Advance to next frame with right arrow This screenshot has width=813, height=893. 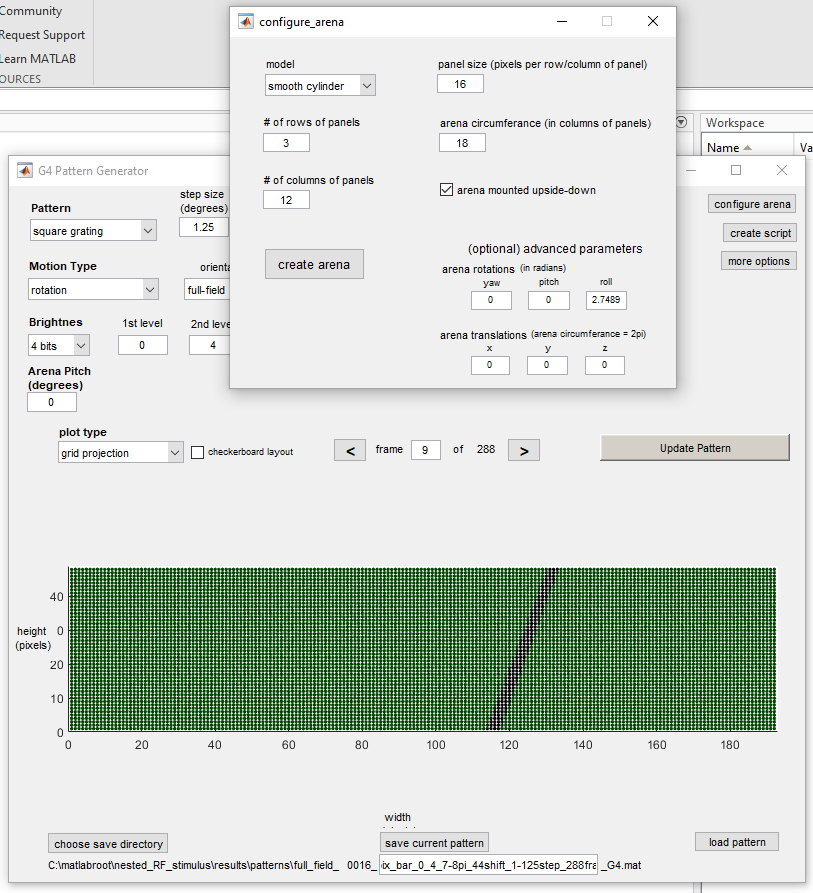(523, 450)
